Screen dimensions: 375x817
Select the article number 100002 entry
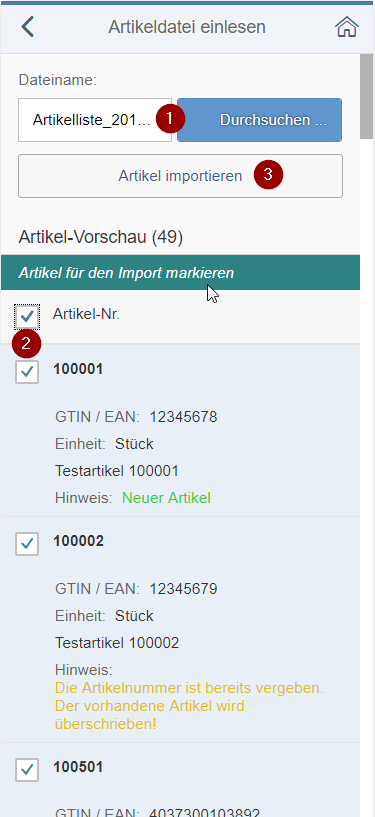(x=78, y=541)
